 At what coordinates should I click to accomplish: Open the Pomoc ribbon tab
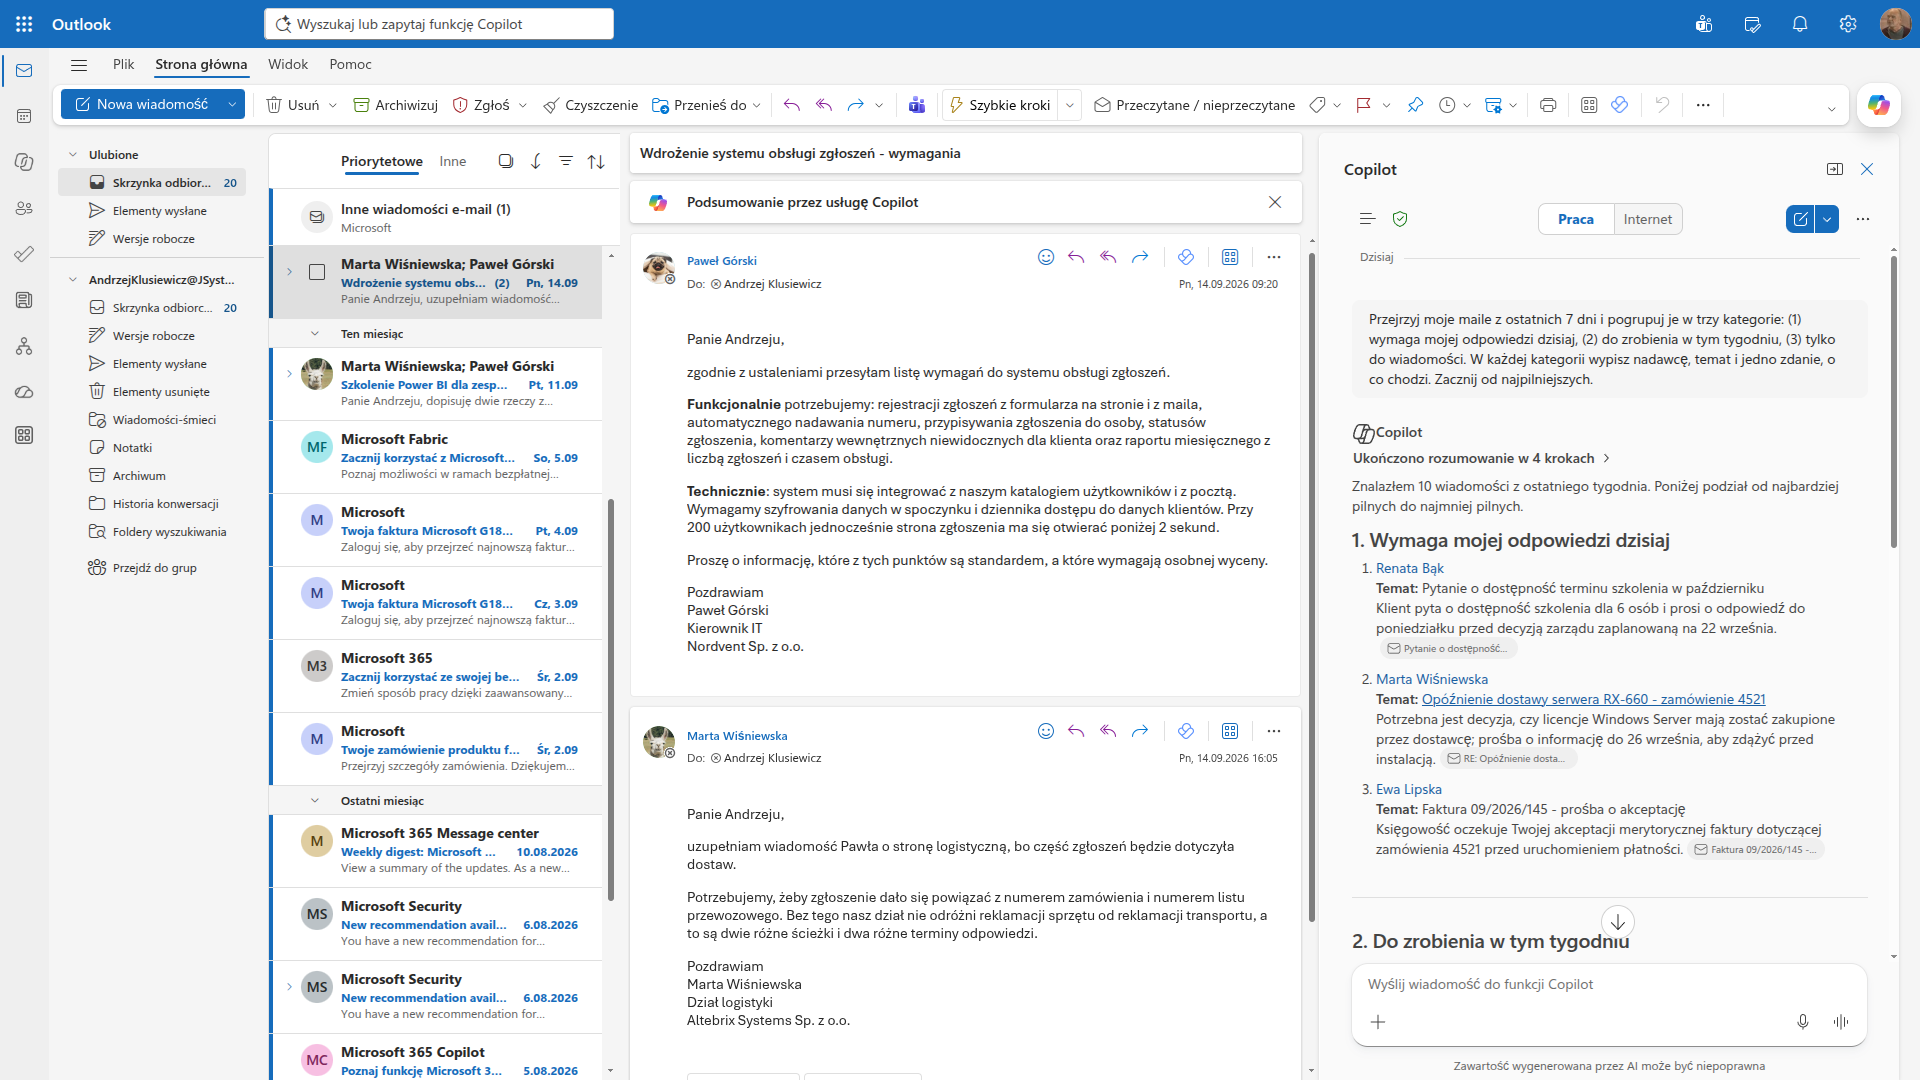coord(350,64)
